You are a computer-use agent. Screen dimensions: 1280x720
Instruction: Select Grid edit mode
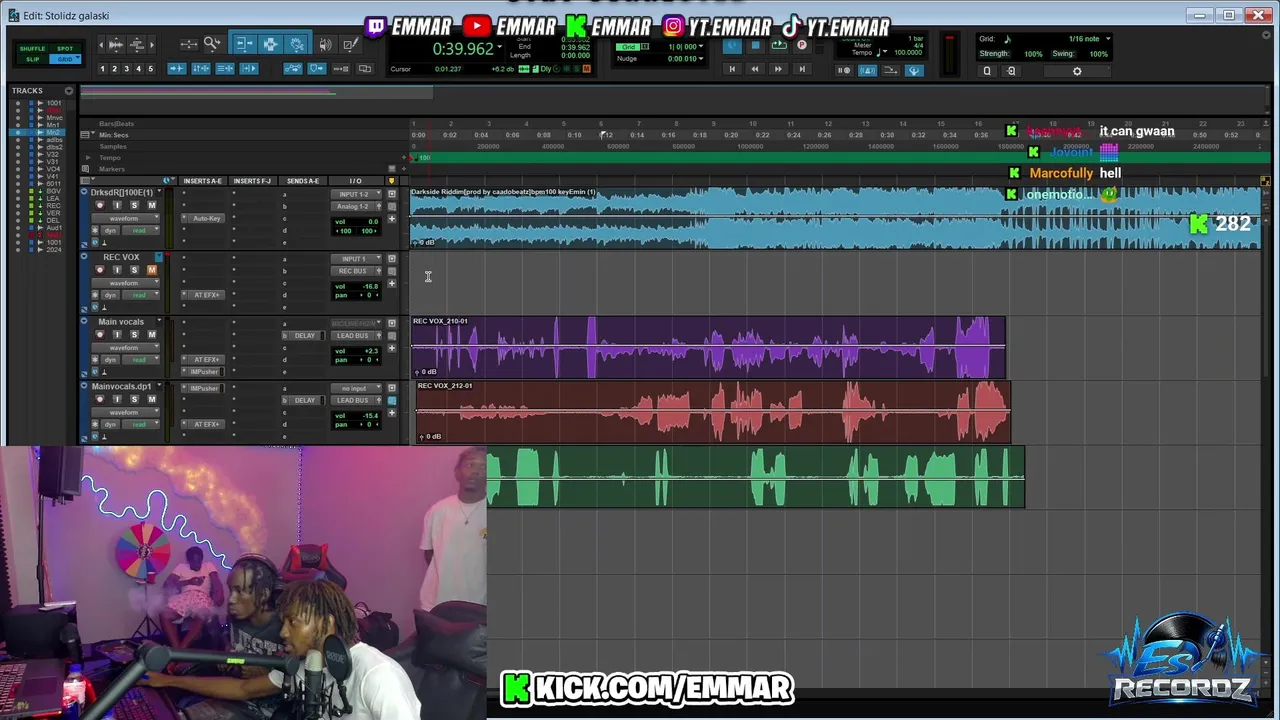click(x=65, y=59)
